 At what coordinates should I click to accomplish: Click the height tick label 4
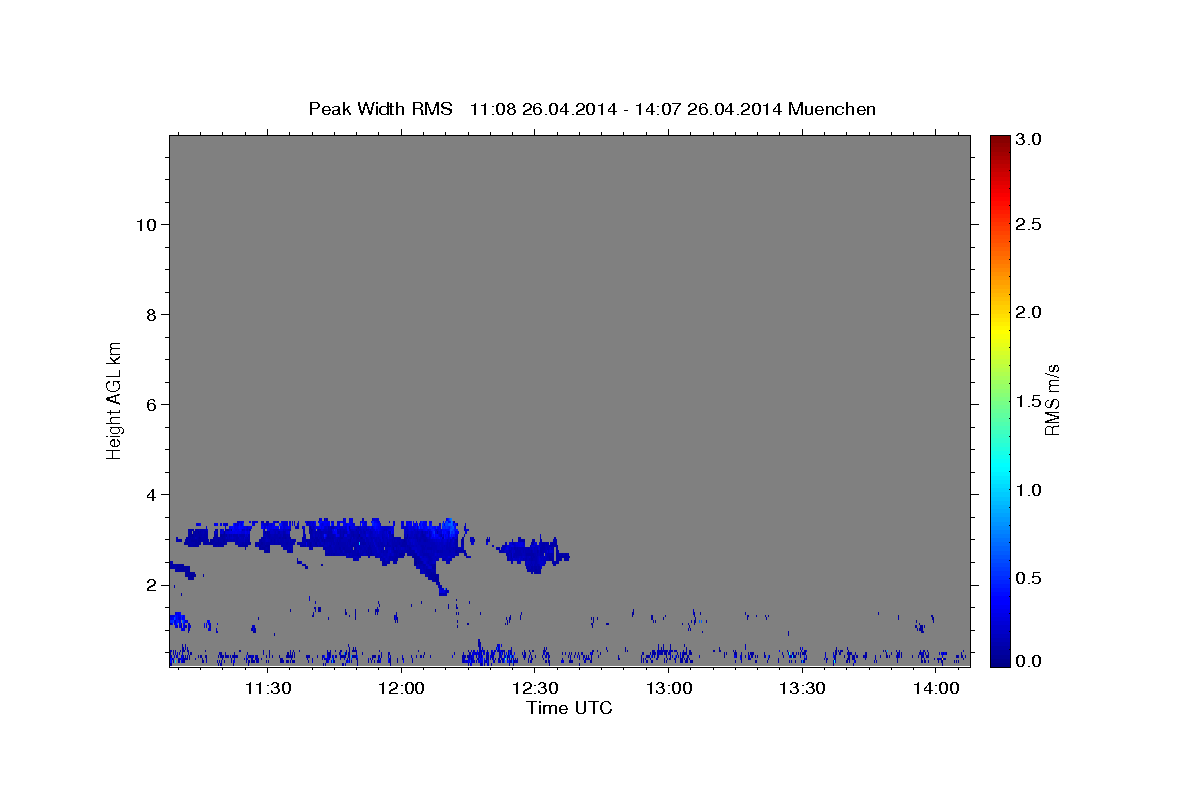150,494
